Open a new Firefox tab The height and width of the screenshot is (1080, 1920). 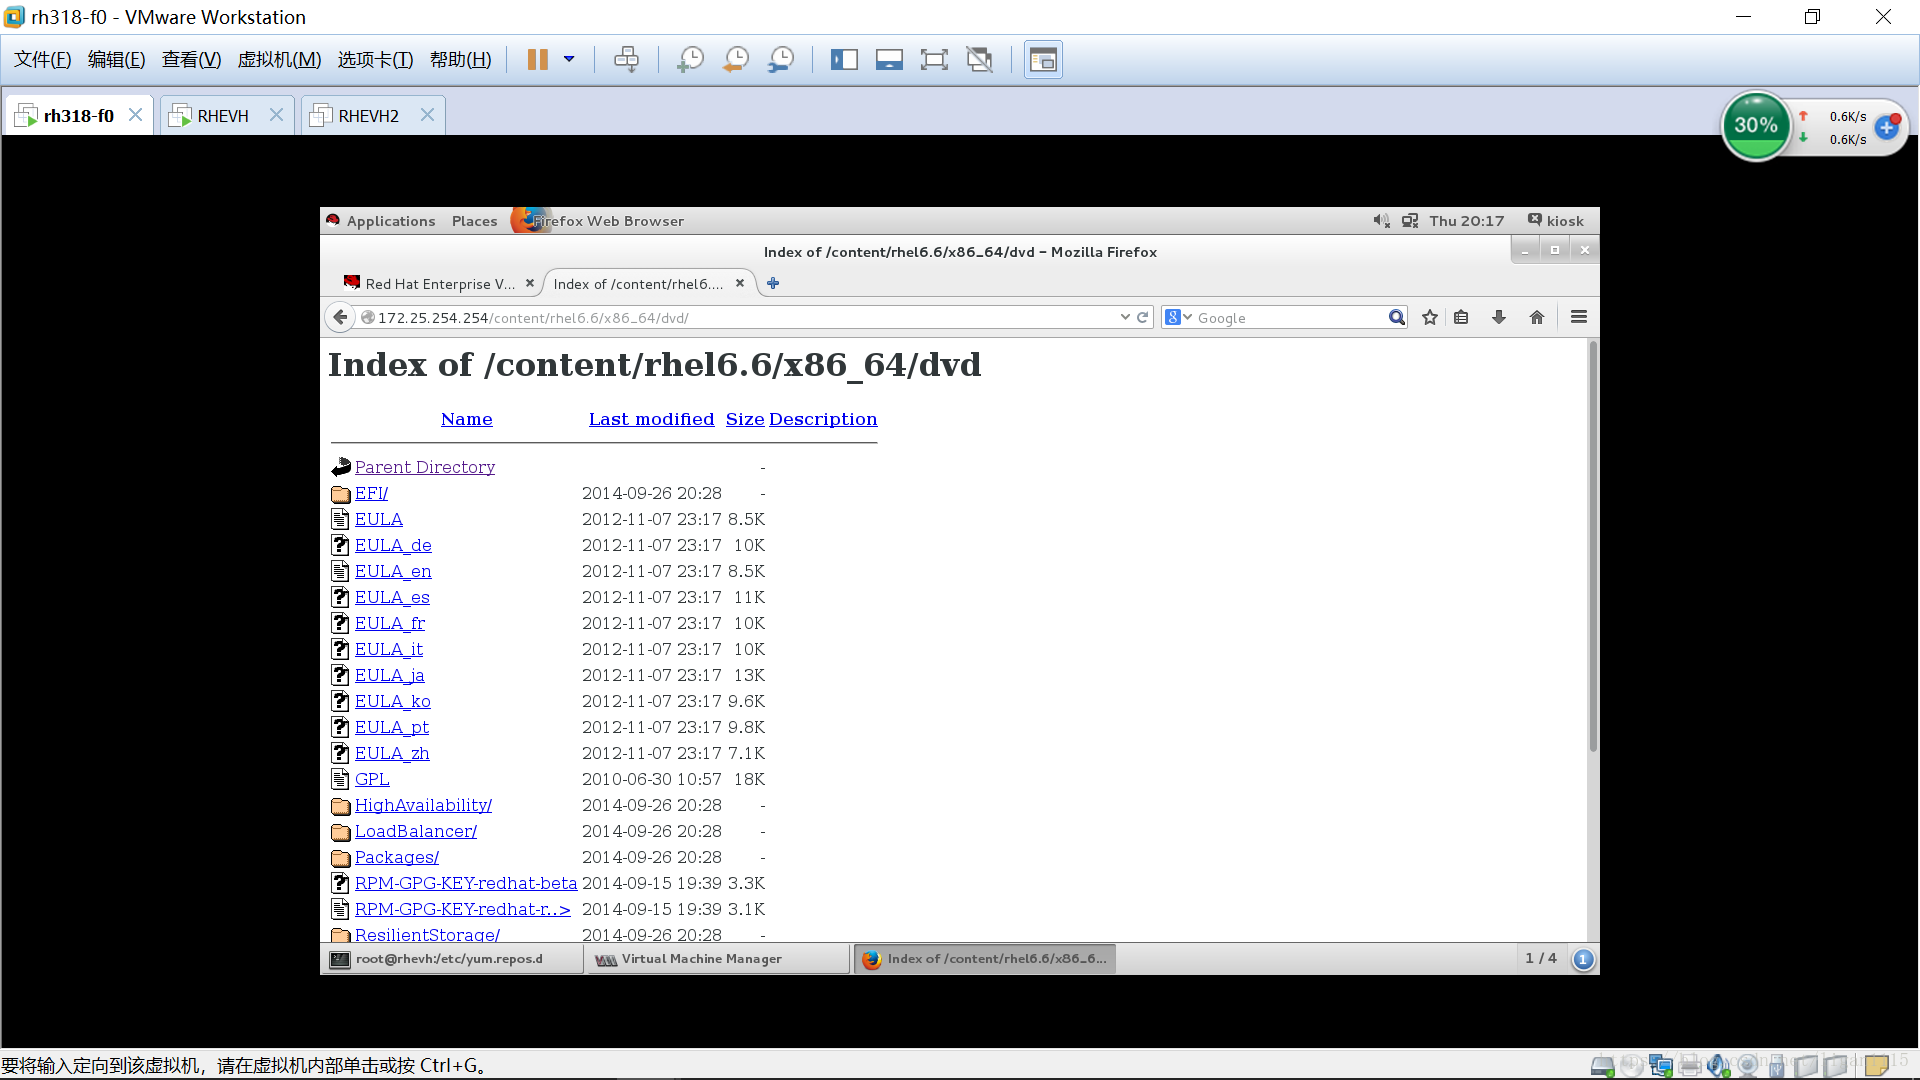coord(773,283)
